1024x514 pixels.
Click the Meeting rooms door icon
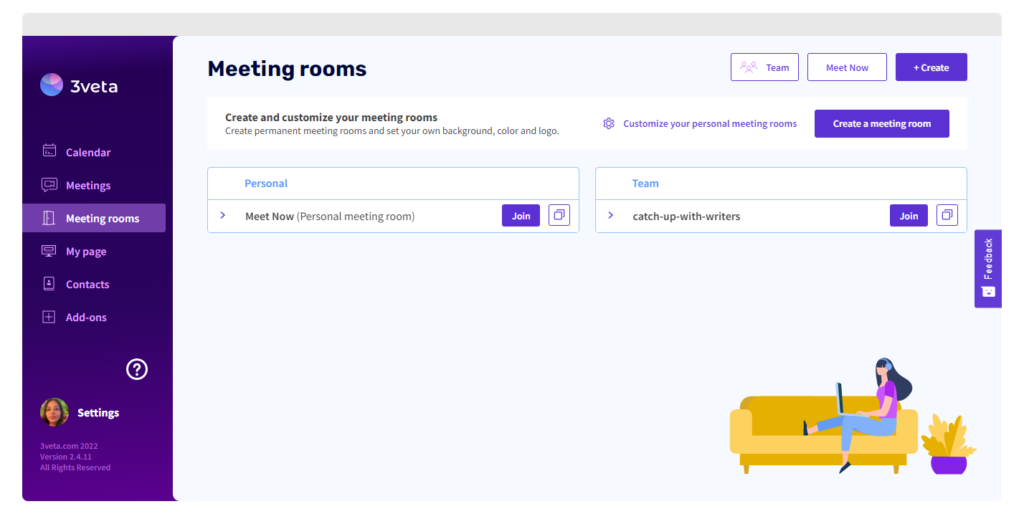49,218
